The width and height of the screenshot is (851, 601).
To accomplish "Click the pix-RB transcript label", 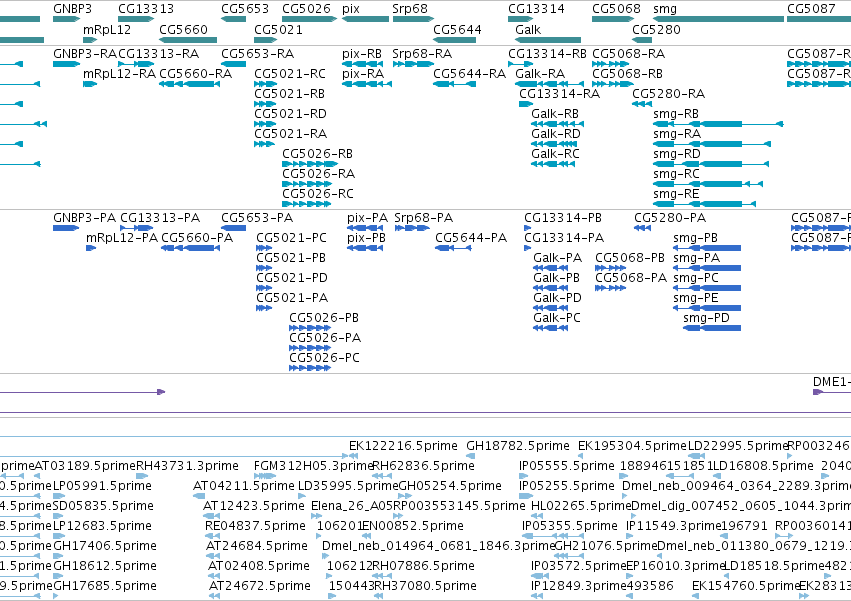I will click(x=362, y=54).
